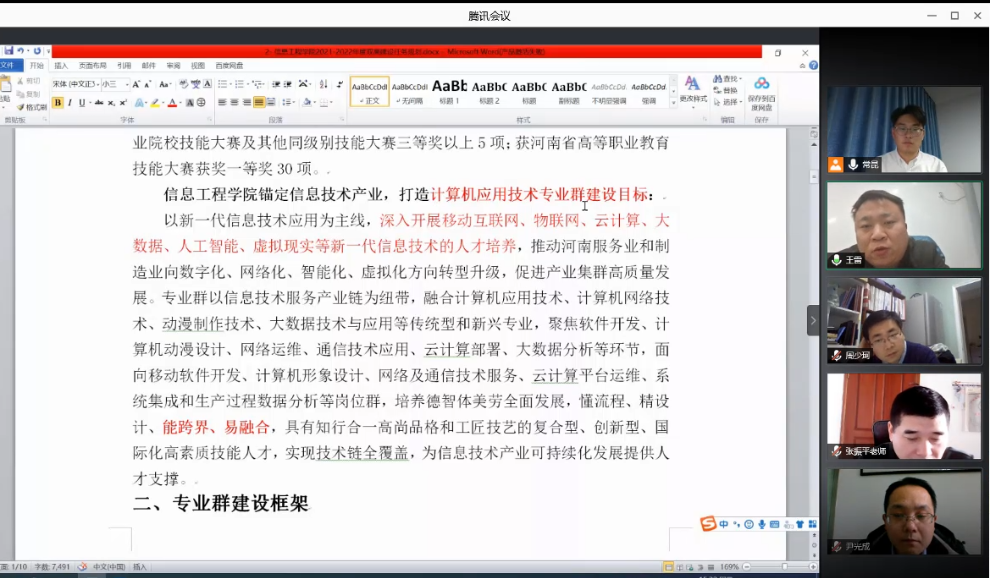Switch to the Page Layout (页面布局) tab
Image resolution: width=990 pixels, height=578 pixels.
(x=92, y=66)
